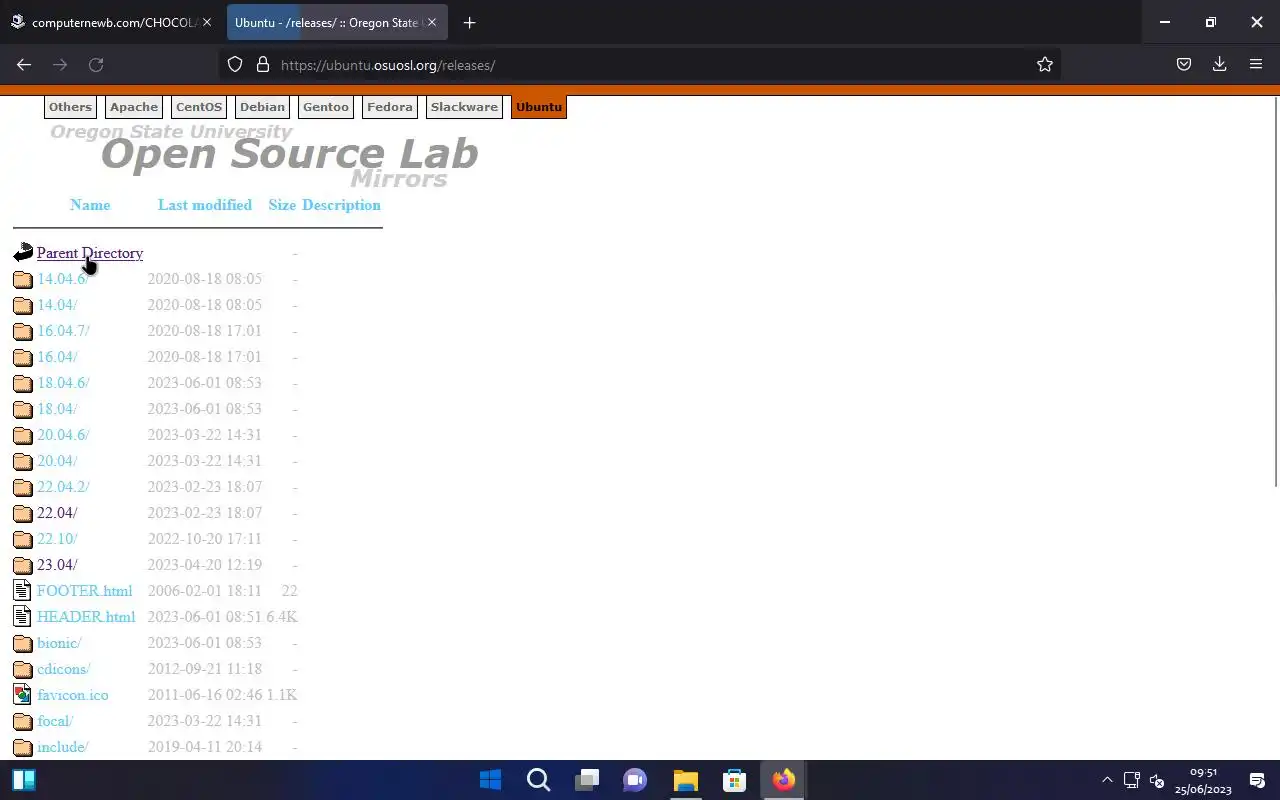The height and width of the screenshot is (800, 1280).
Task: Open the Others mirror tab
Action: coord(70,107)
